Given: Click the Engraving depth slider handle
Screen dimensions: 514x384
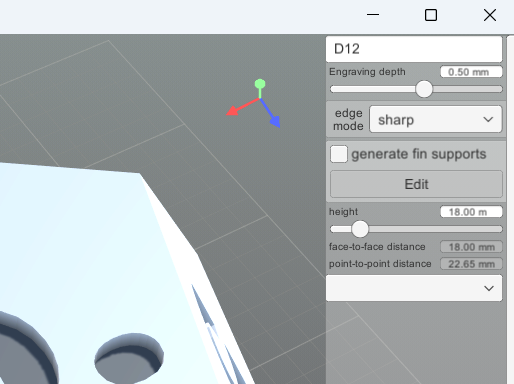Looking at the screenshot, I should (x=424, y=89).
